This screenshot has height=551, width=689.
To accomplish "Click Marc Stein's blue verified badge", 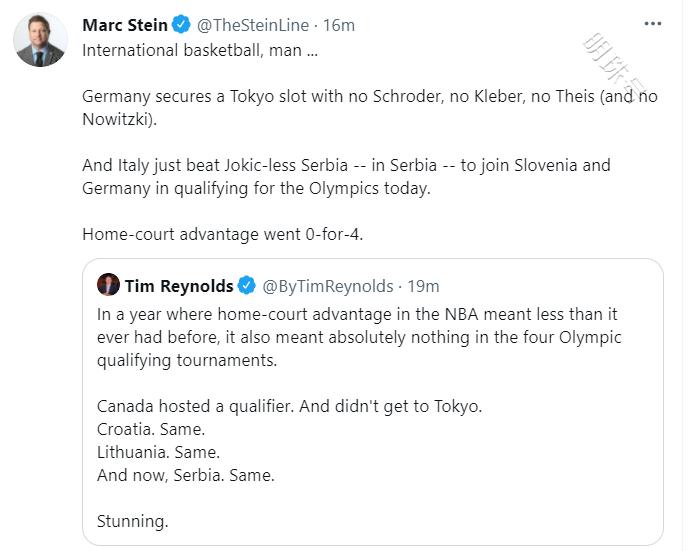I will [x=179, y=25].
